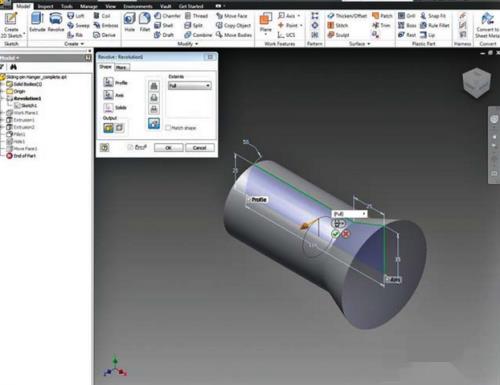
Task: Switch to the More tab in dialog
Action: click(121, 67)
